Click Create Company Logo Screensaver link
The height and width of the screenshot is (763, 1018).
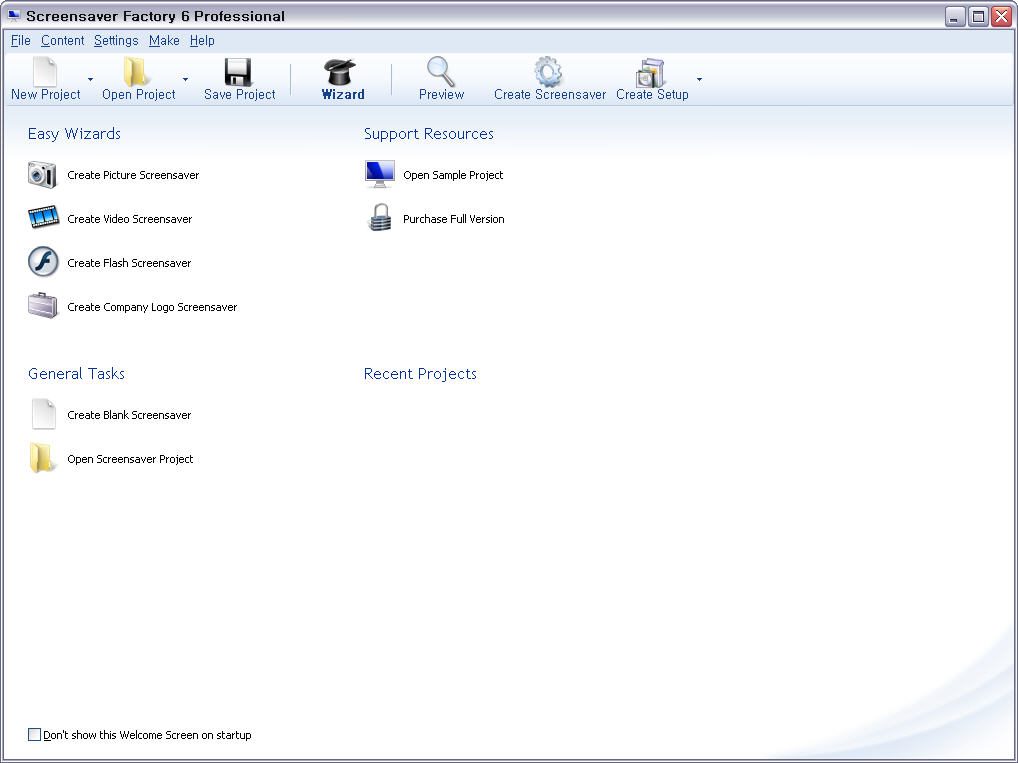tap(152, 307)
